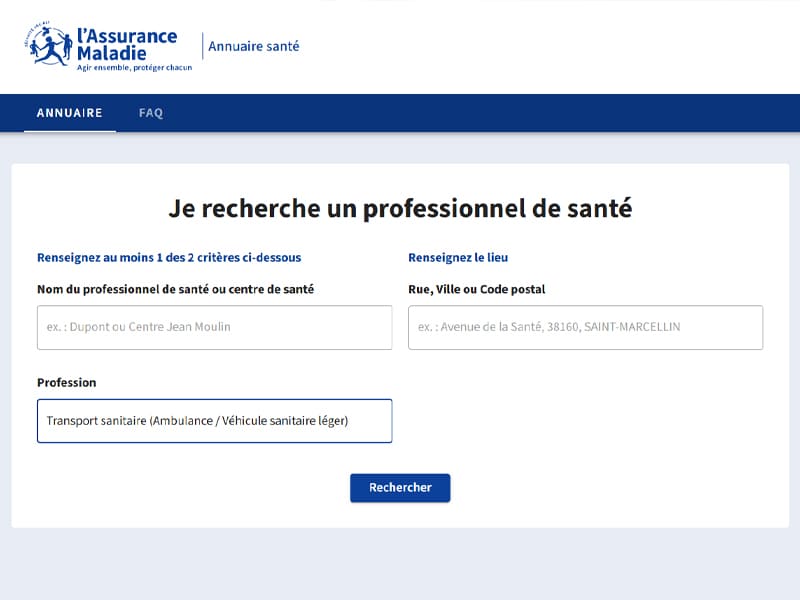Focus the professional name input field
The width and height of the screenshot is (800, 600).
tap(214, 327)
